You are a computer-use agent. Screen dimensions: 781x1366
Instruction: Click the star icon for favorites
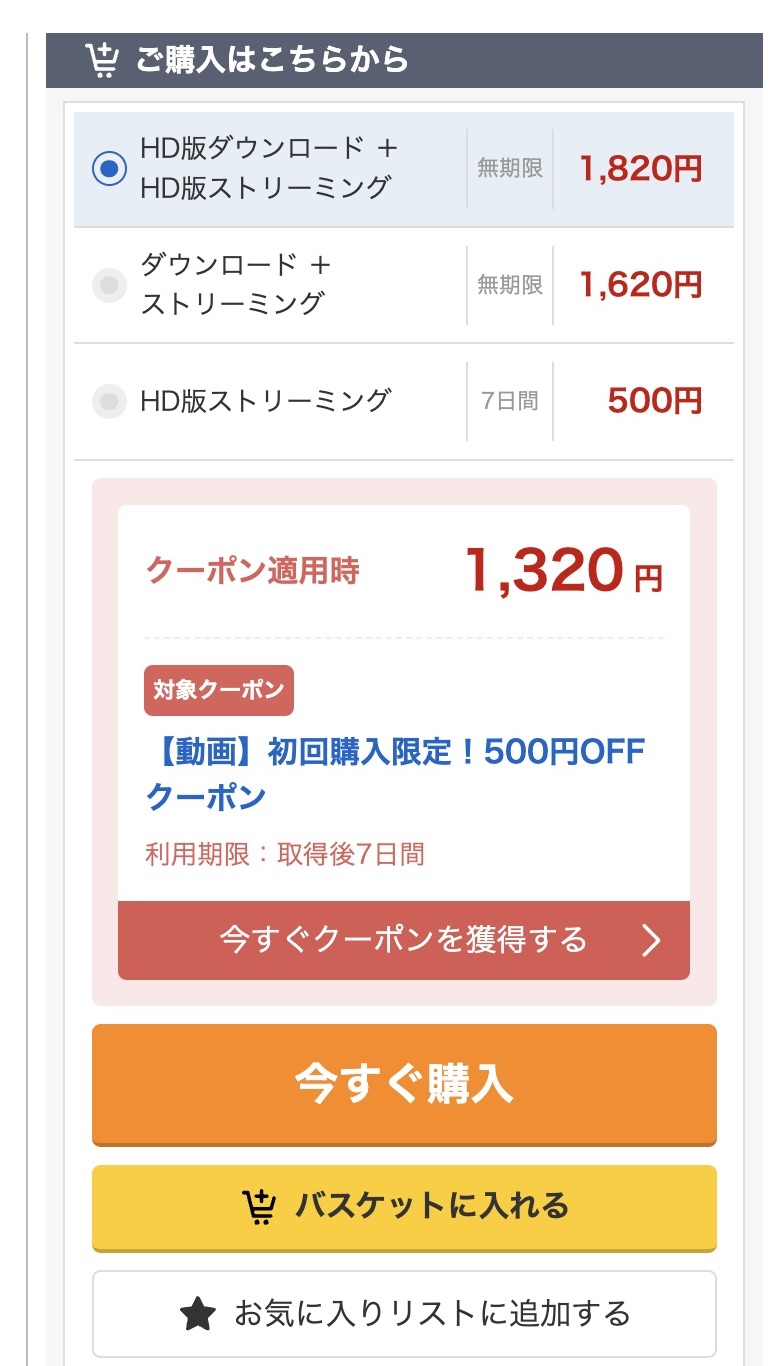click(198, 1313)
